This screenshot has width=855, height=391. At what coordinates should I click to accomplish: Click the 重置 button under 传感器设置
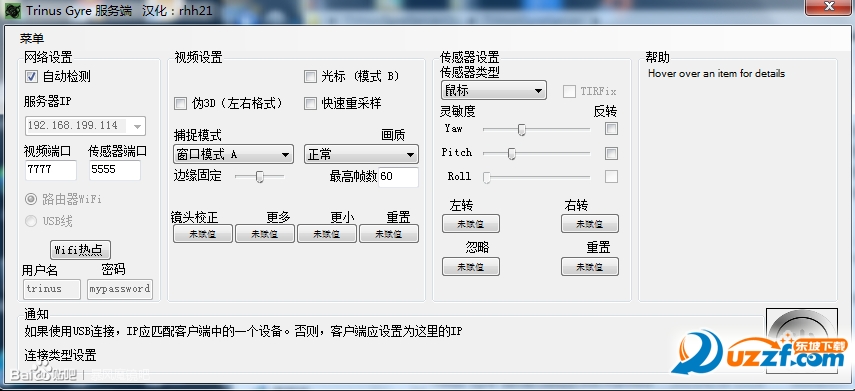tap(590, 267)
